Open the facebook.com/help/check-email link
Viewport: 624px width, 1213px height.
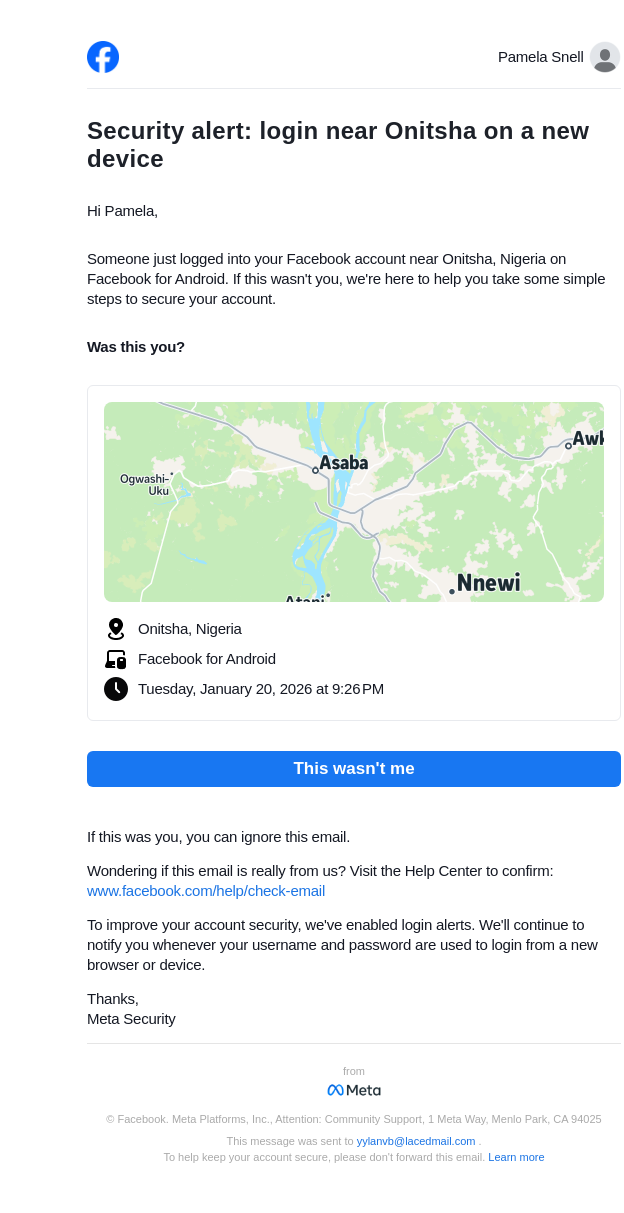pos(206,891)
